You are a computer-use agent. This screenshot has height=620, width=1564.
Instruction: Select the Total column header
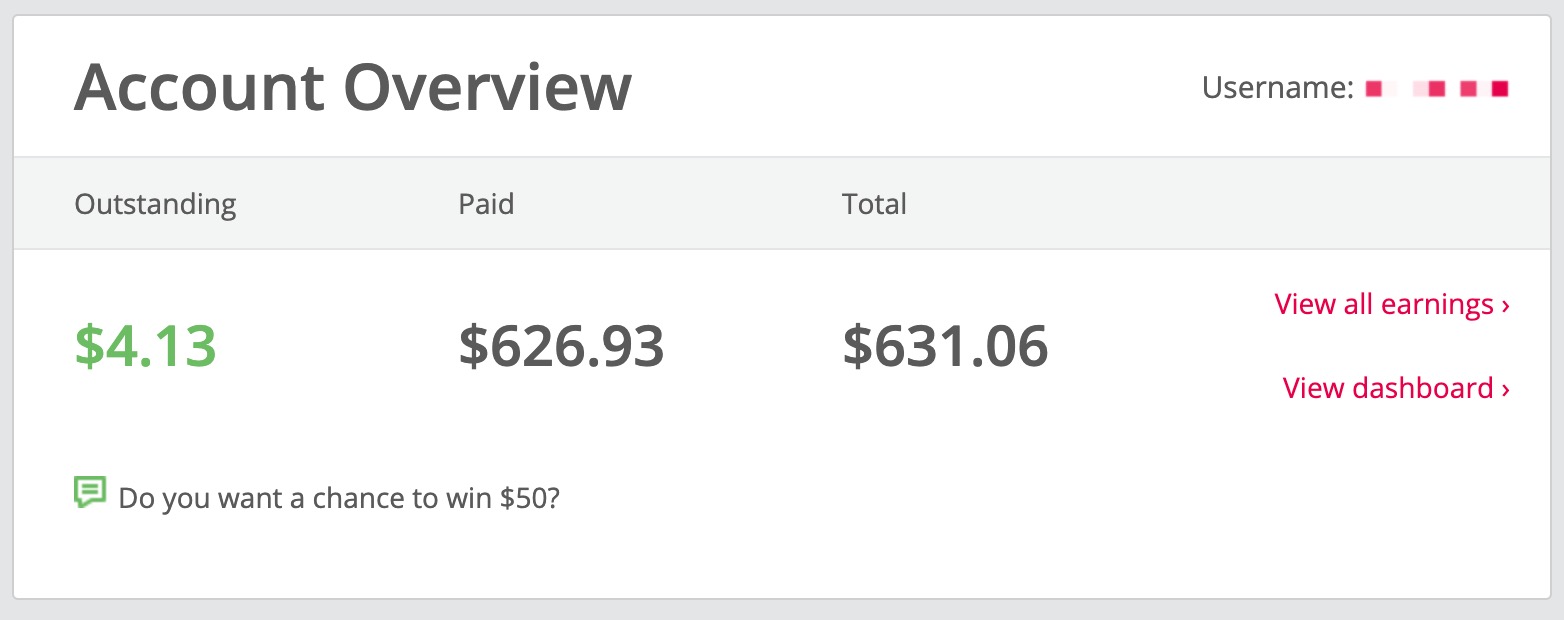874,203
